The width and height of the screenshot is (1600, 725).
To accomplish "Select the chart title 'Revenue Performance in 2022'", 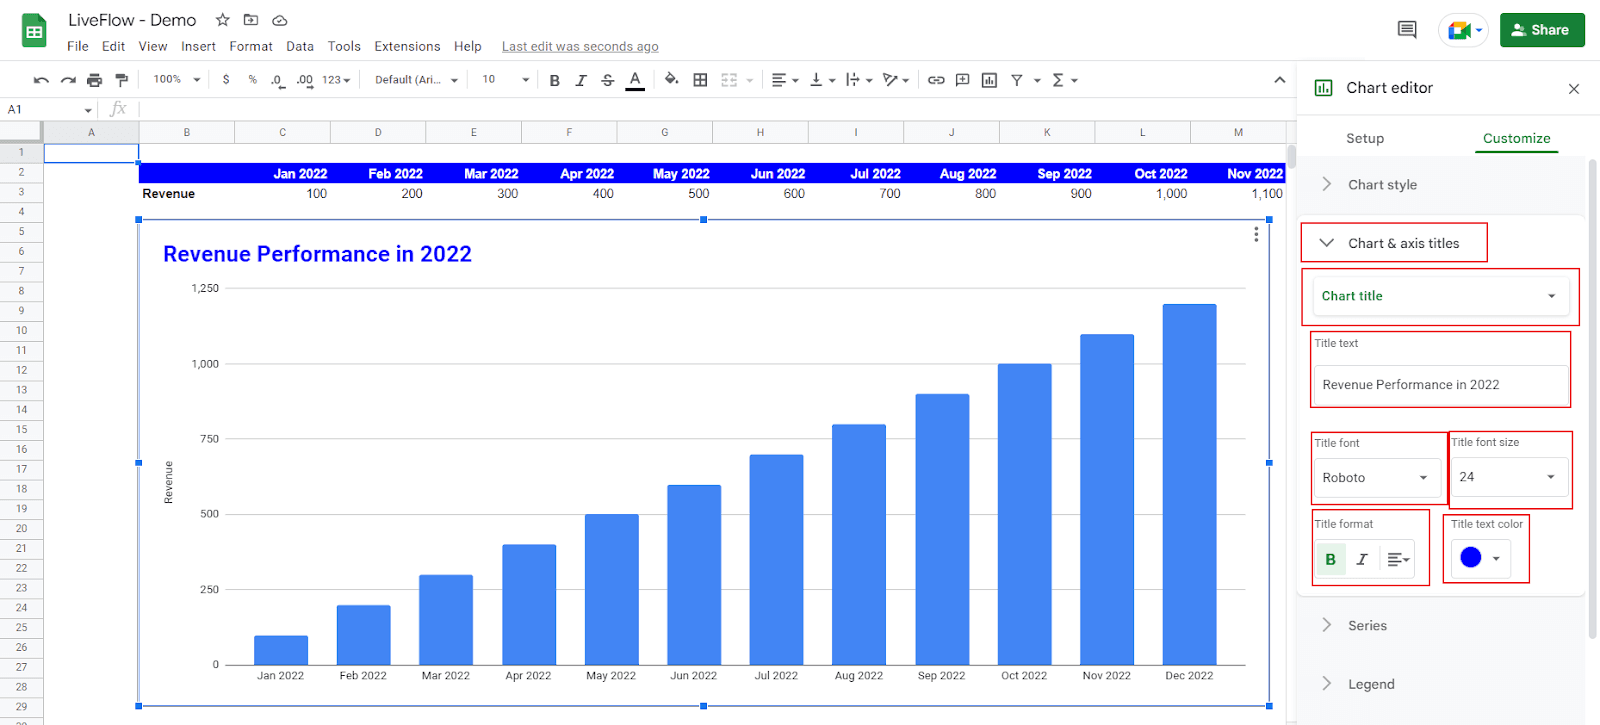I will pos(317,254).
